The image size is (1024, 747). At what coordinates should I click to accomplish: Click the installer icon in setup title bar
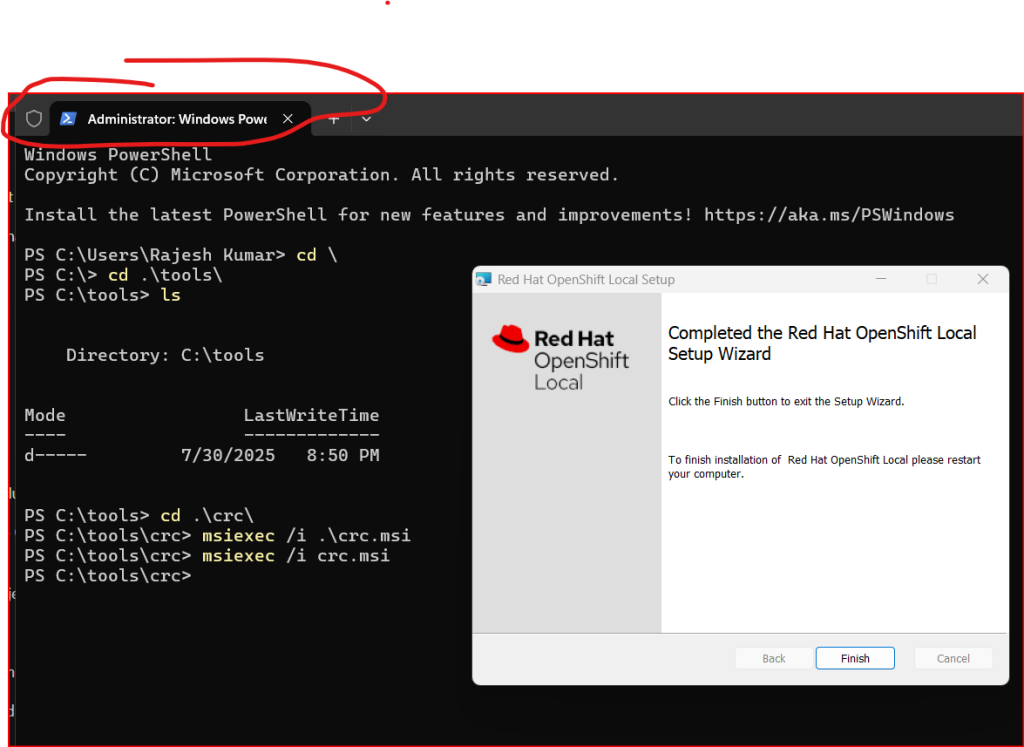tap(484, 280)
